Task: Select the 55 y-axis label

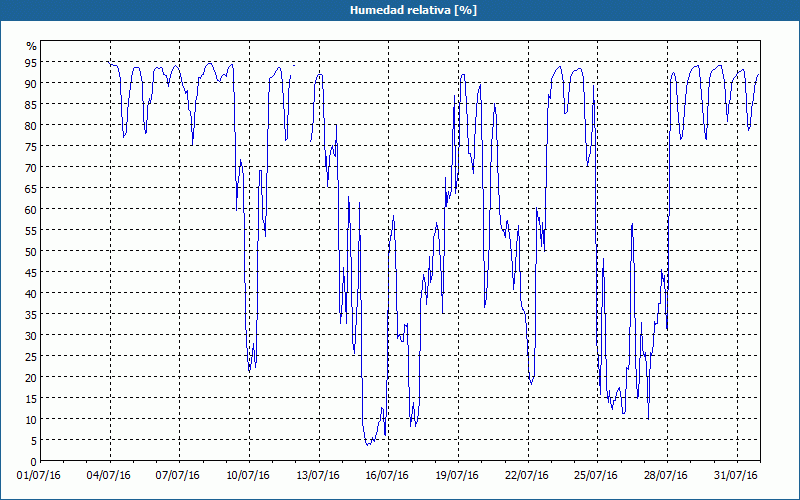Action: 31,230
